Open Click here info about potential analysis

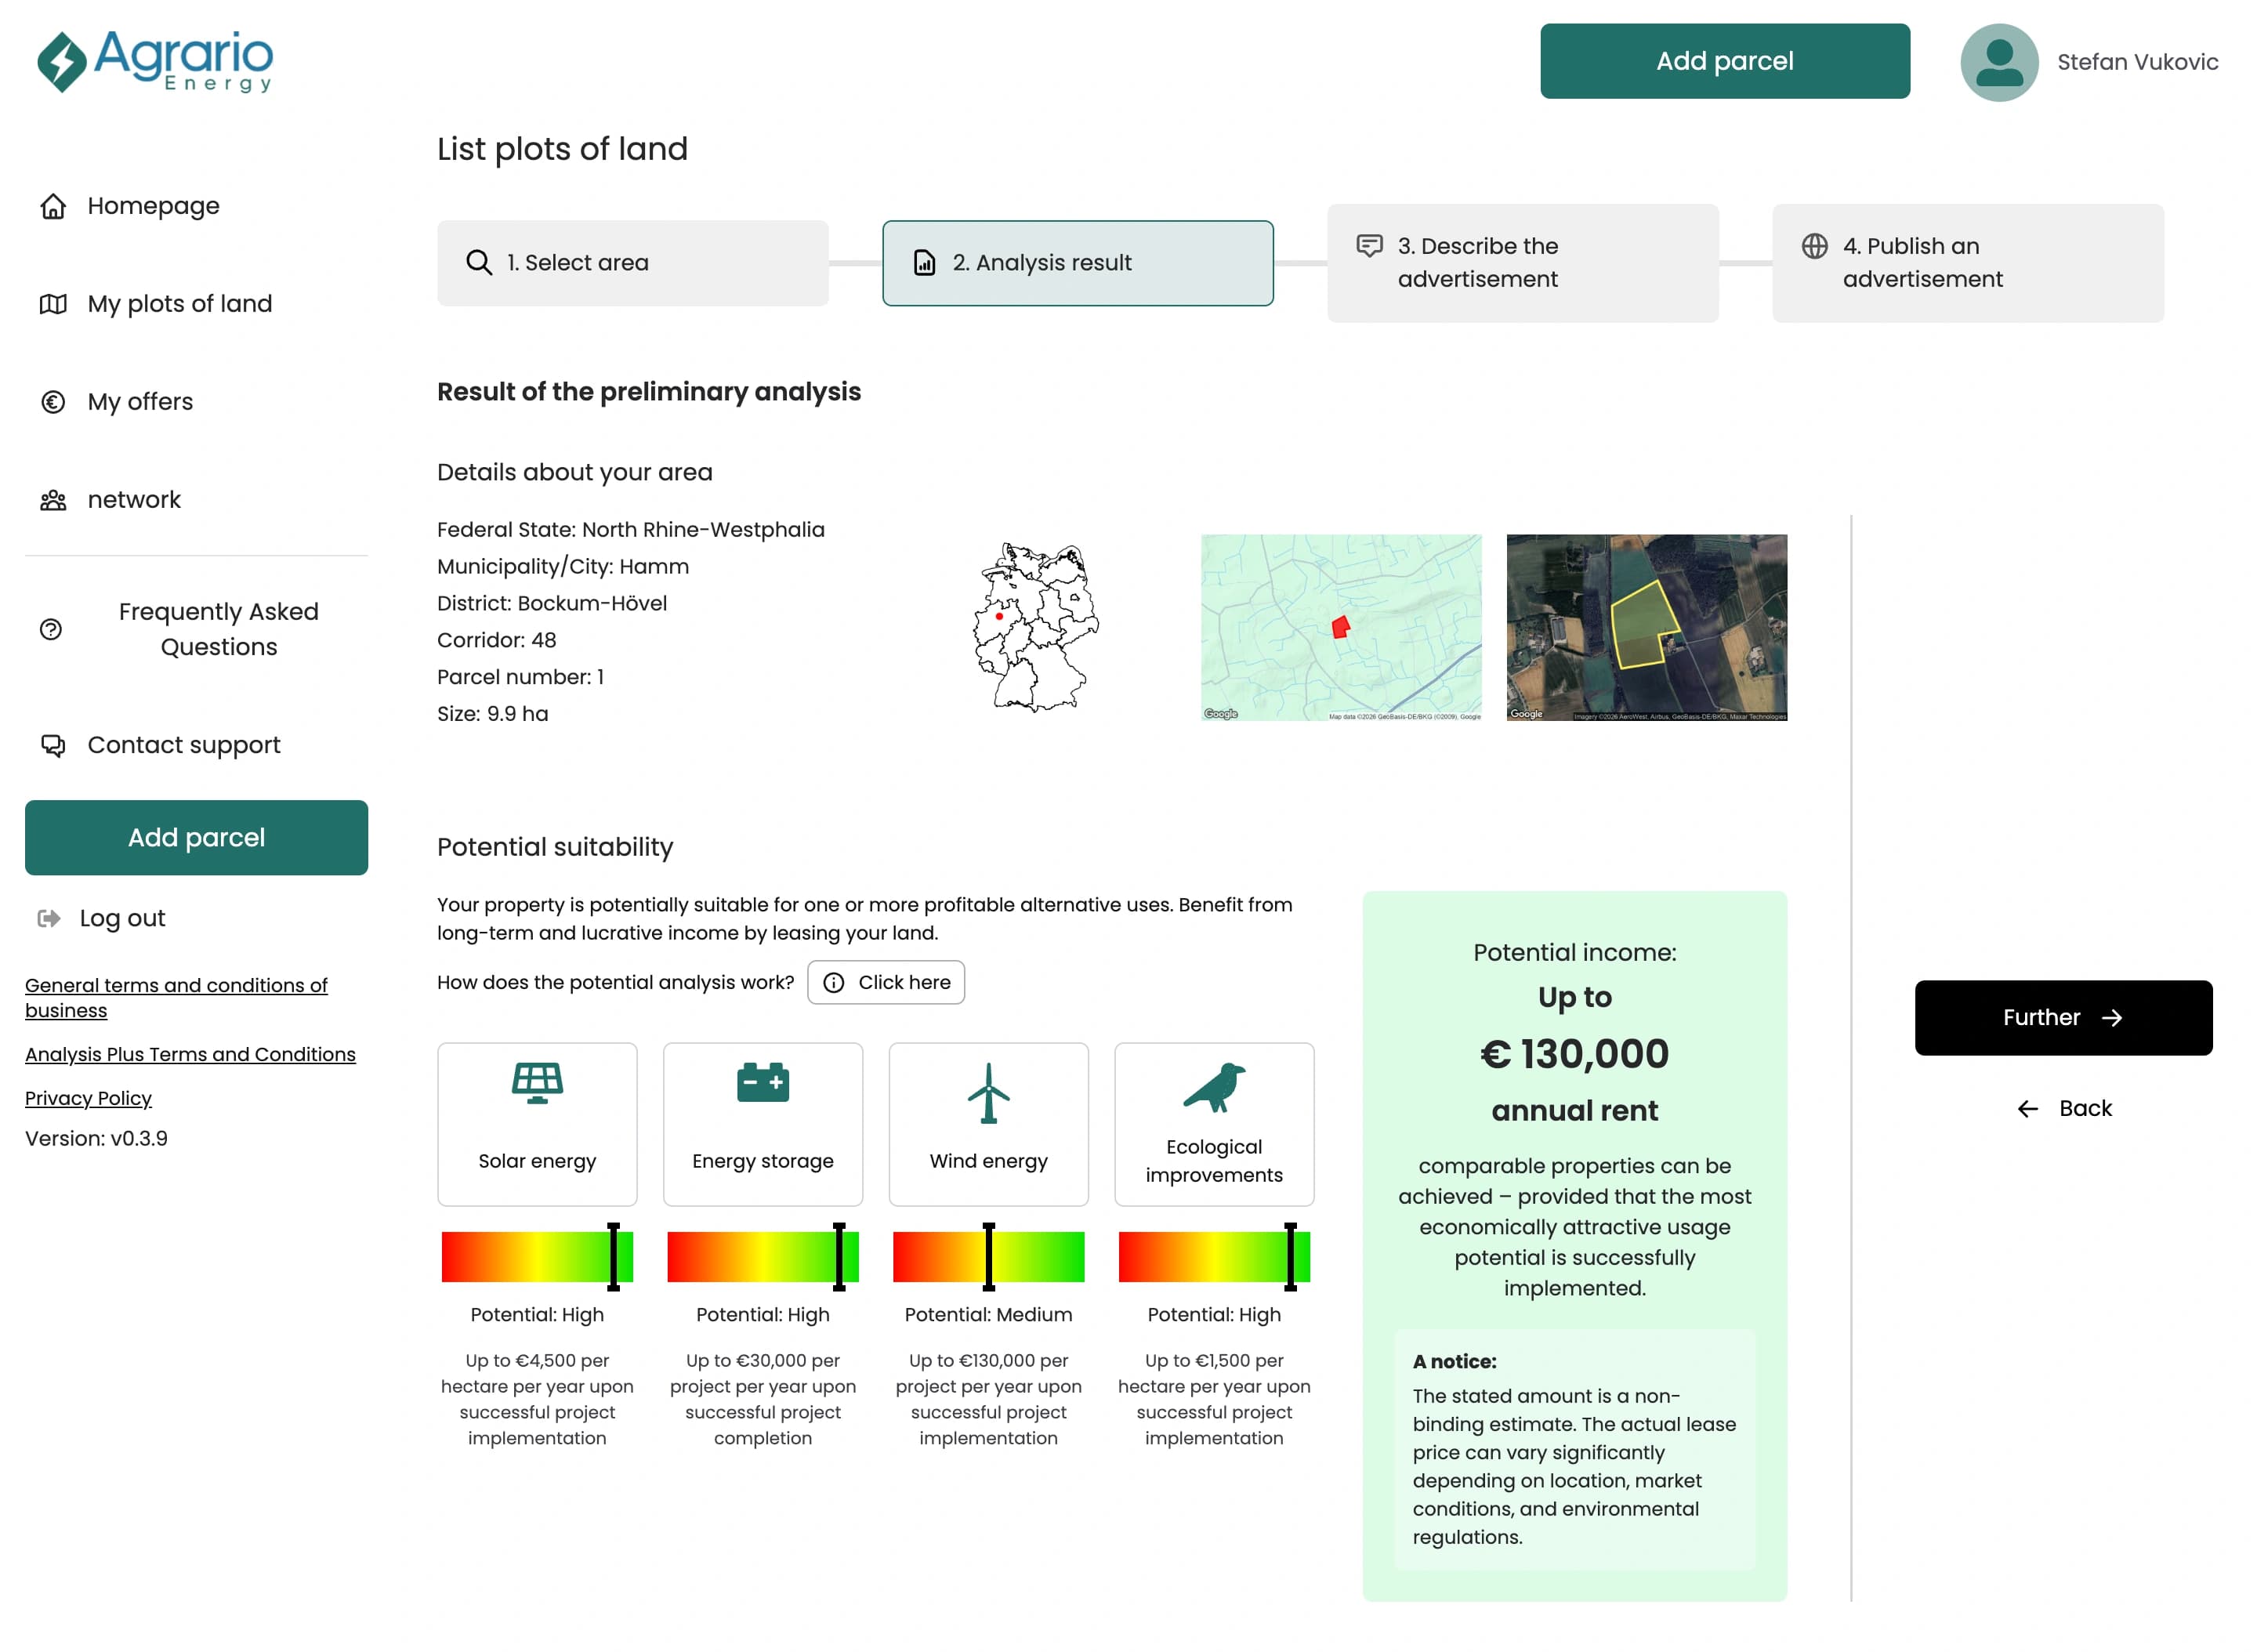click(x=886, y=982)
